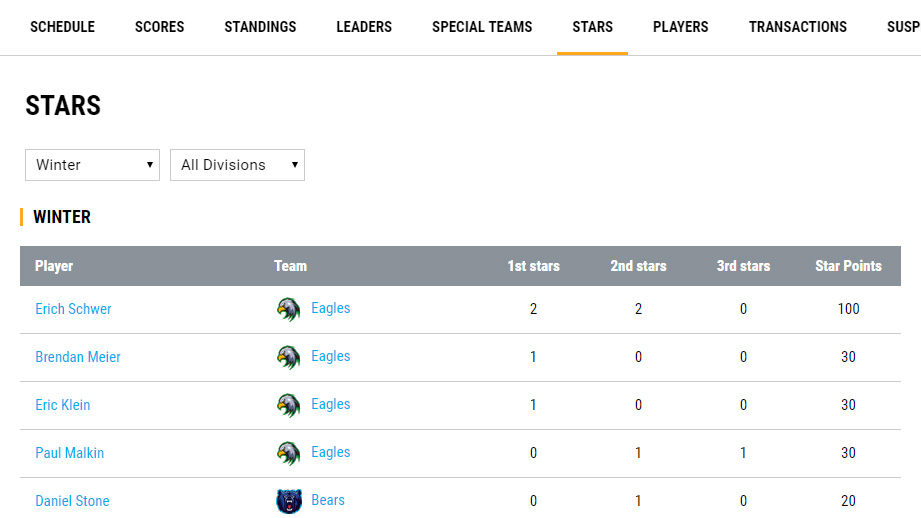The image size is (921, 518).
Task: Open Brendan Meier's player link
Action: pyautogui.click(x=78, y=357)
